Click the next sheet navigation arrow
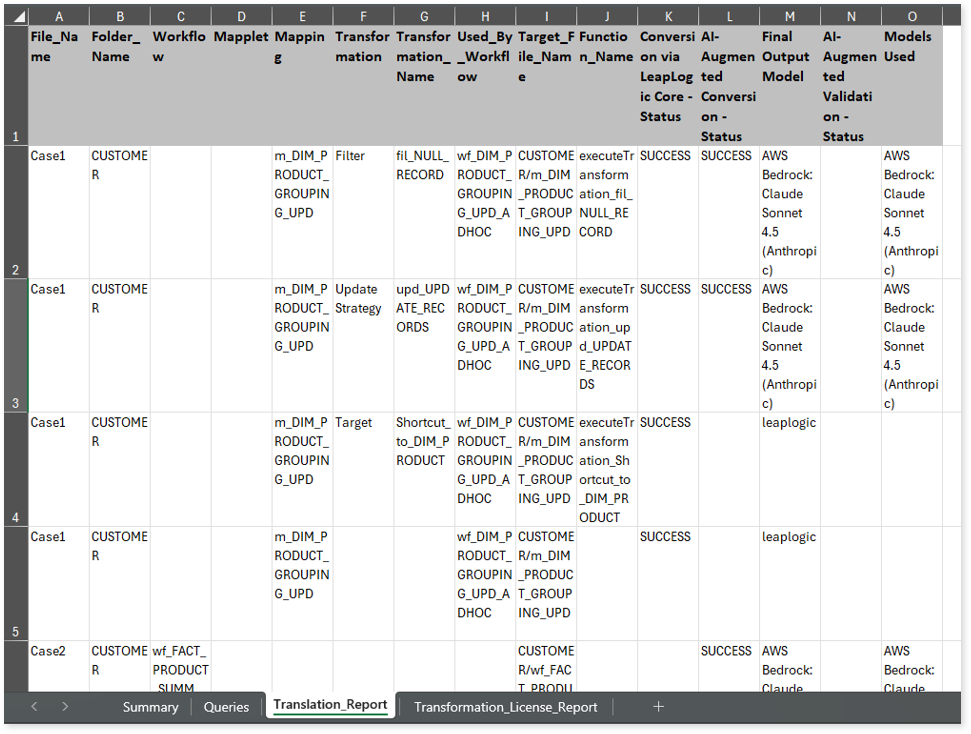The height and width of the screenshot is (734, 971). 65,706
